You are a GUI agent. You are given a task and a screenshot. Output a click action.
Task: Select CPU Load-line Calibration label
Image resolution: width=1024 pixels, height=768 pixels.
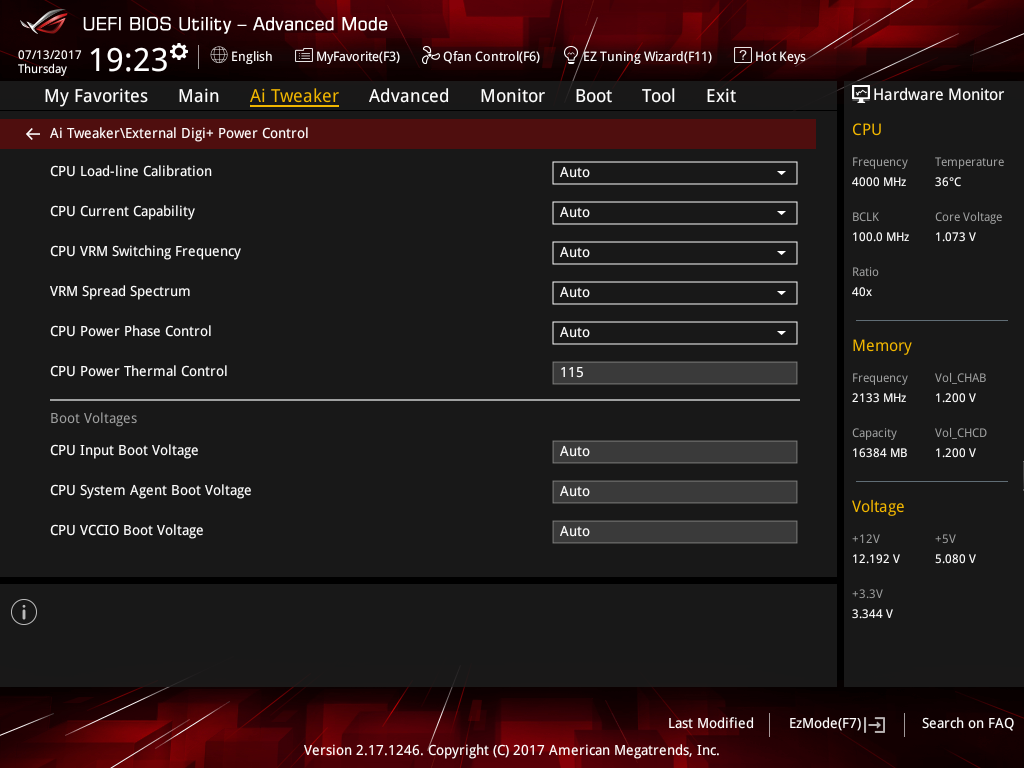click(131, 171)
